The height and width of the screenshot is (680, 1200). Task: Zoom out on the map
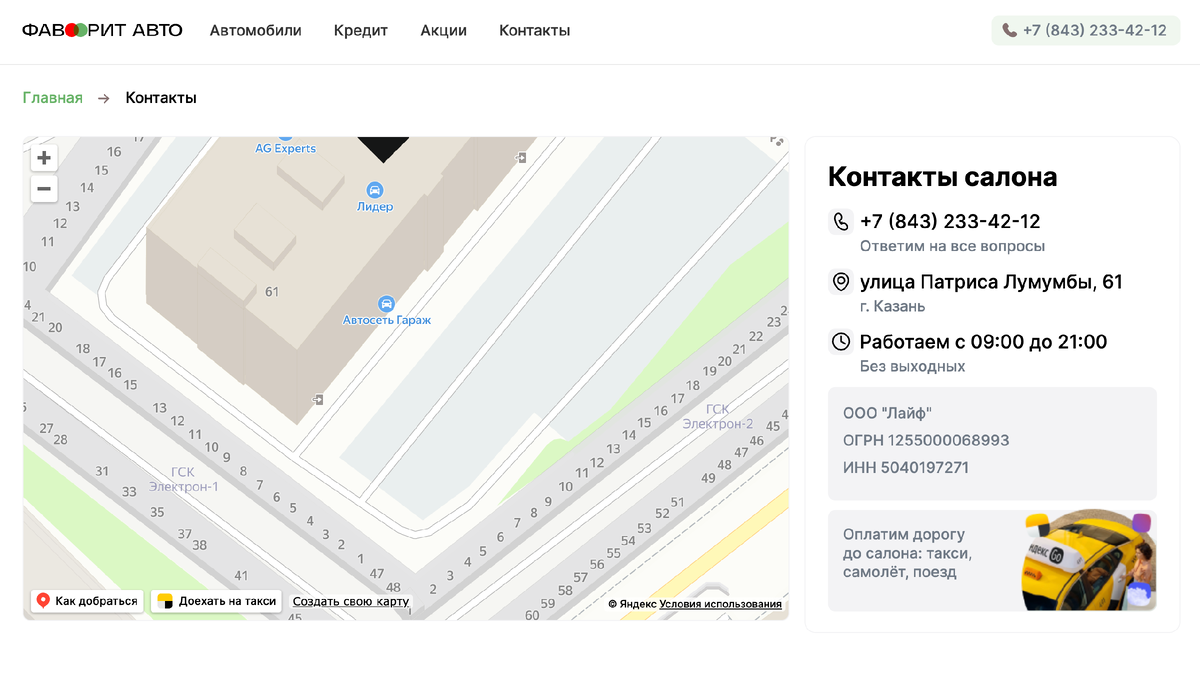(x=44, y=188)
